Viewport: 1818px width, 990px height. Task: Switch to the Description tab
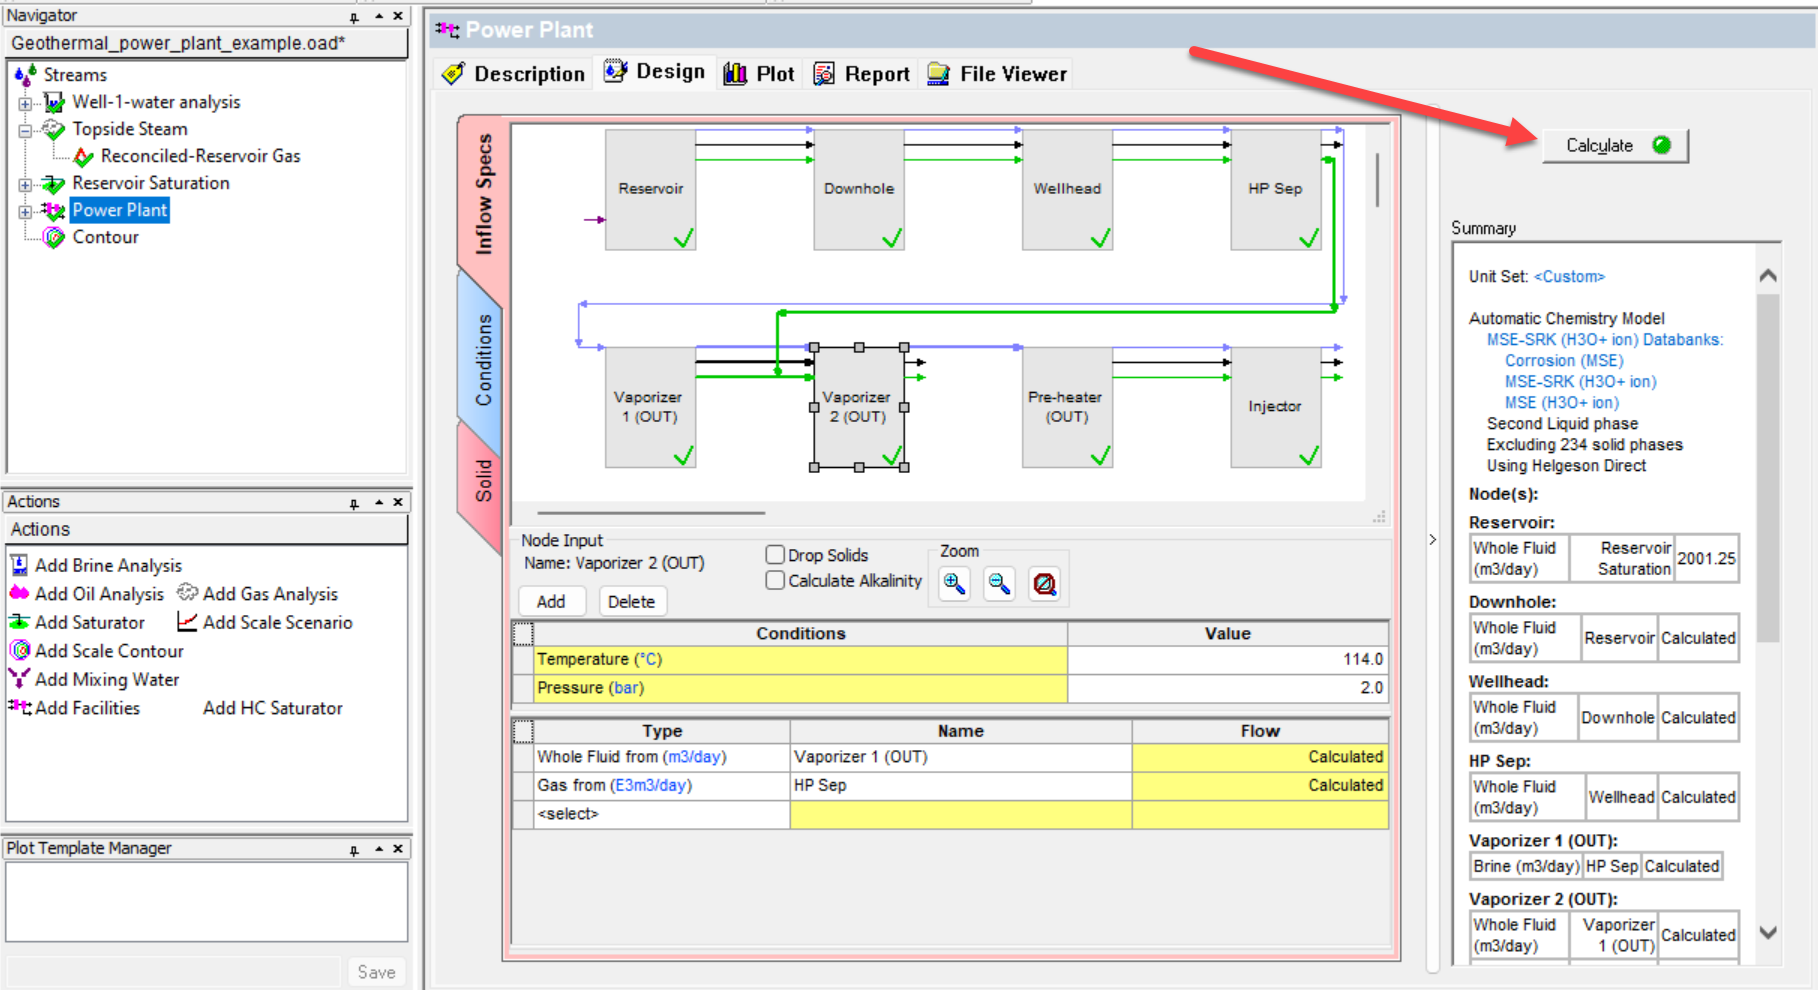point(513,74)
